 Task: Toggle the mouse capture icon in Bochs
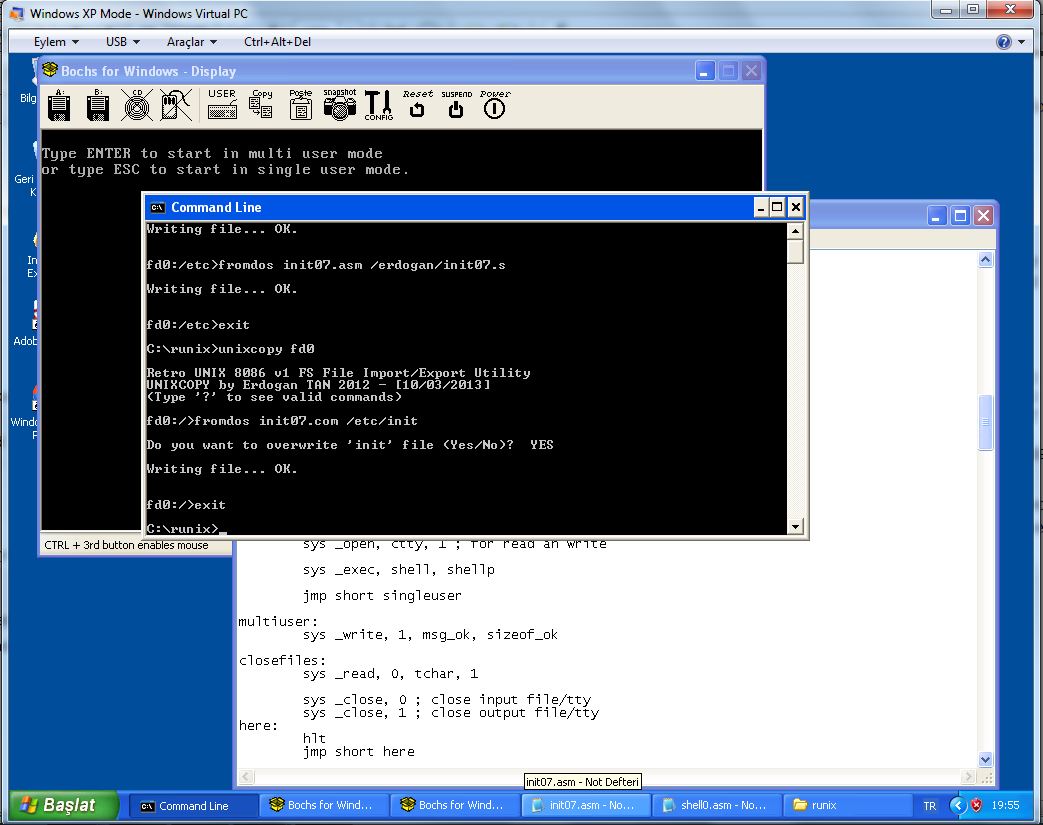pyautogui.click(x=176, y=105)
